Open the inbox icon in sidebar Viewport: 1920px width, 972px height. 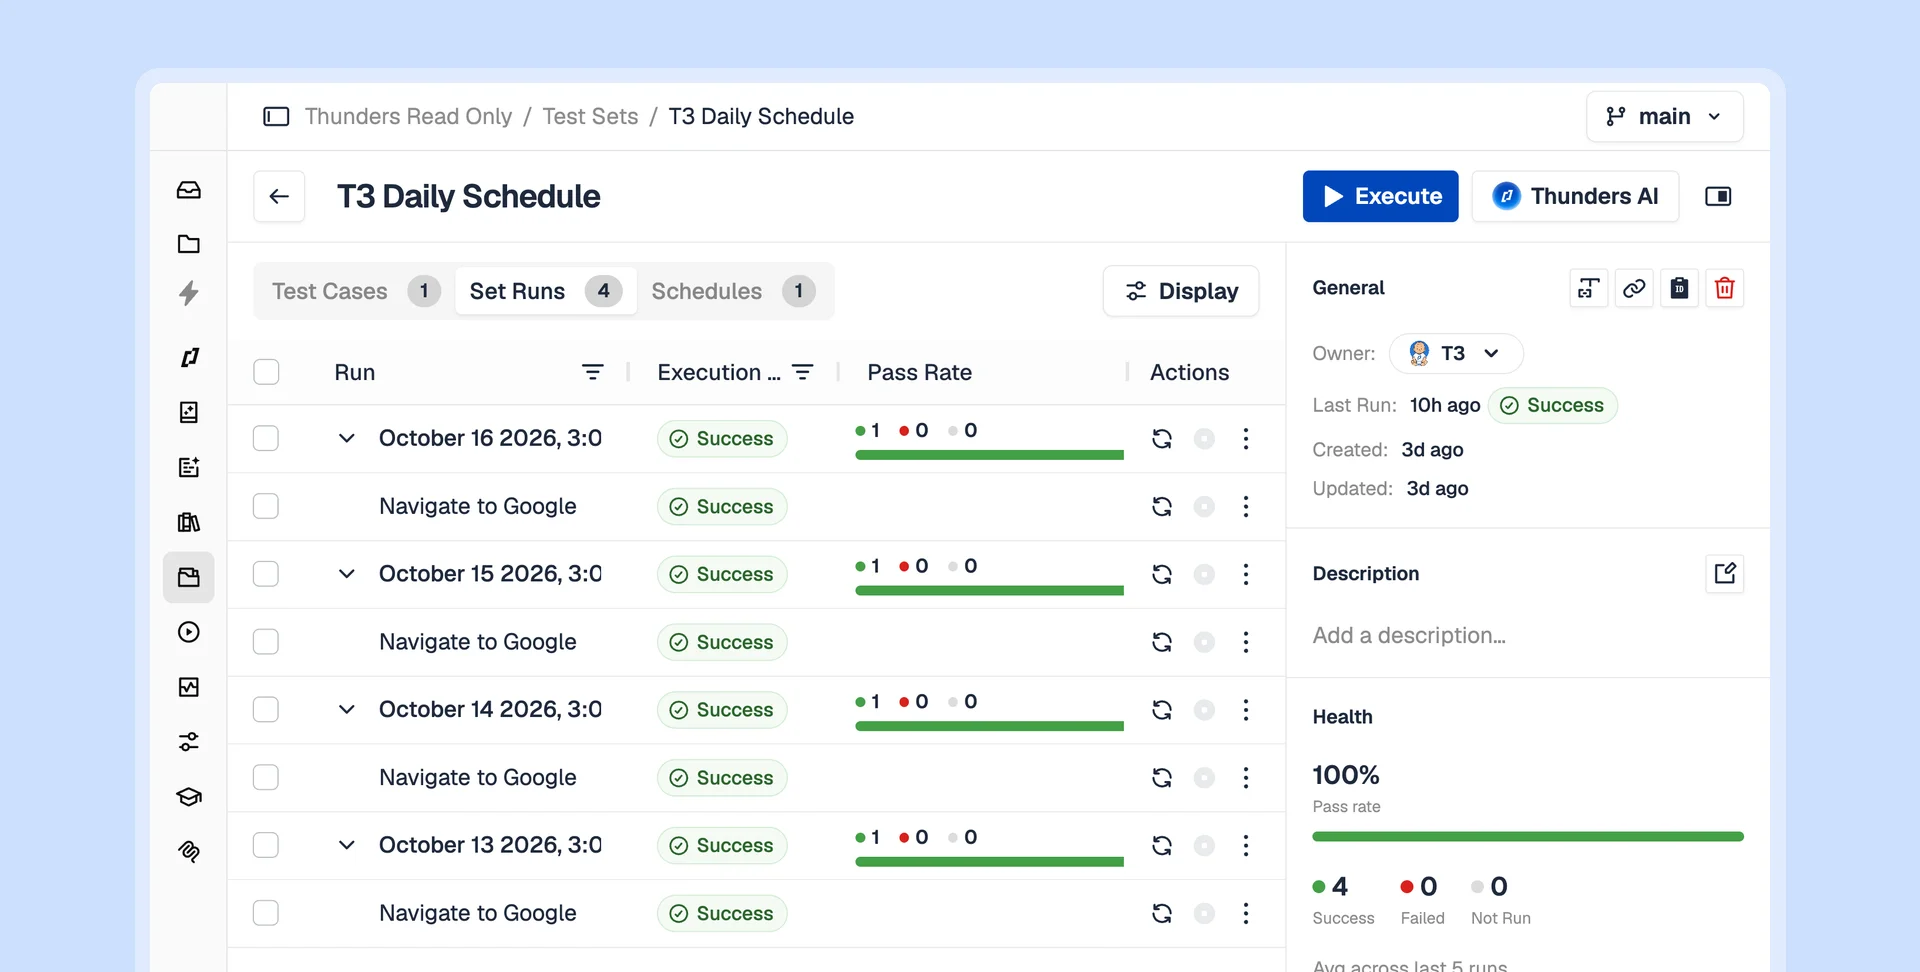(x=188, y=190)
